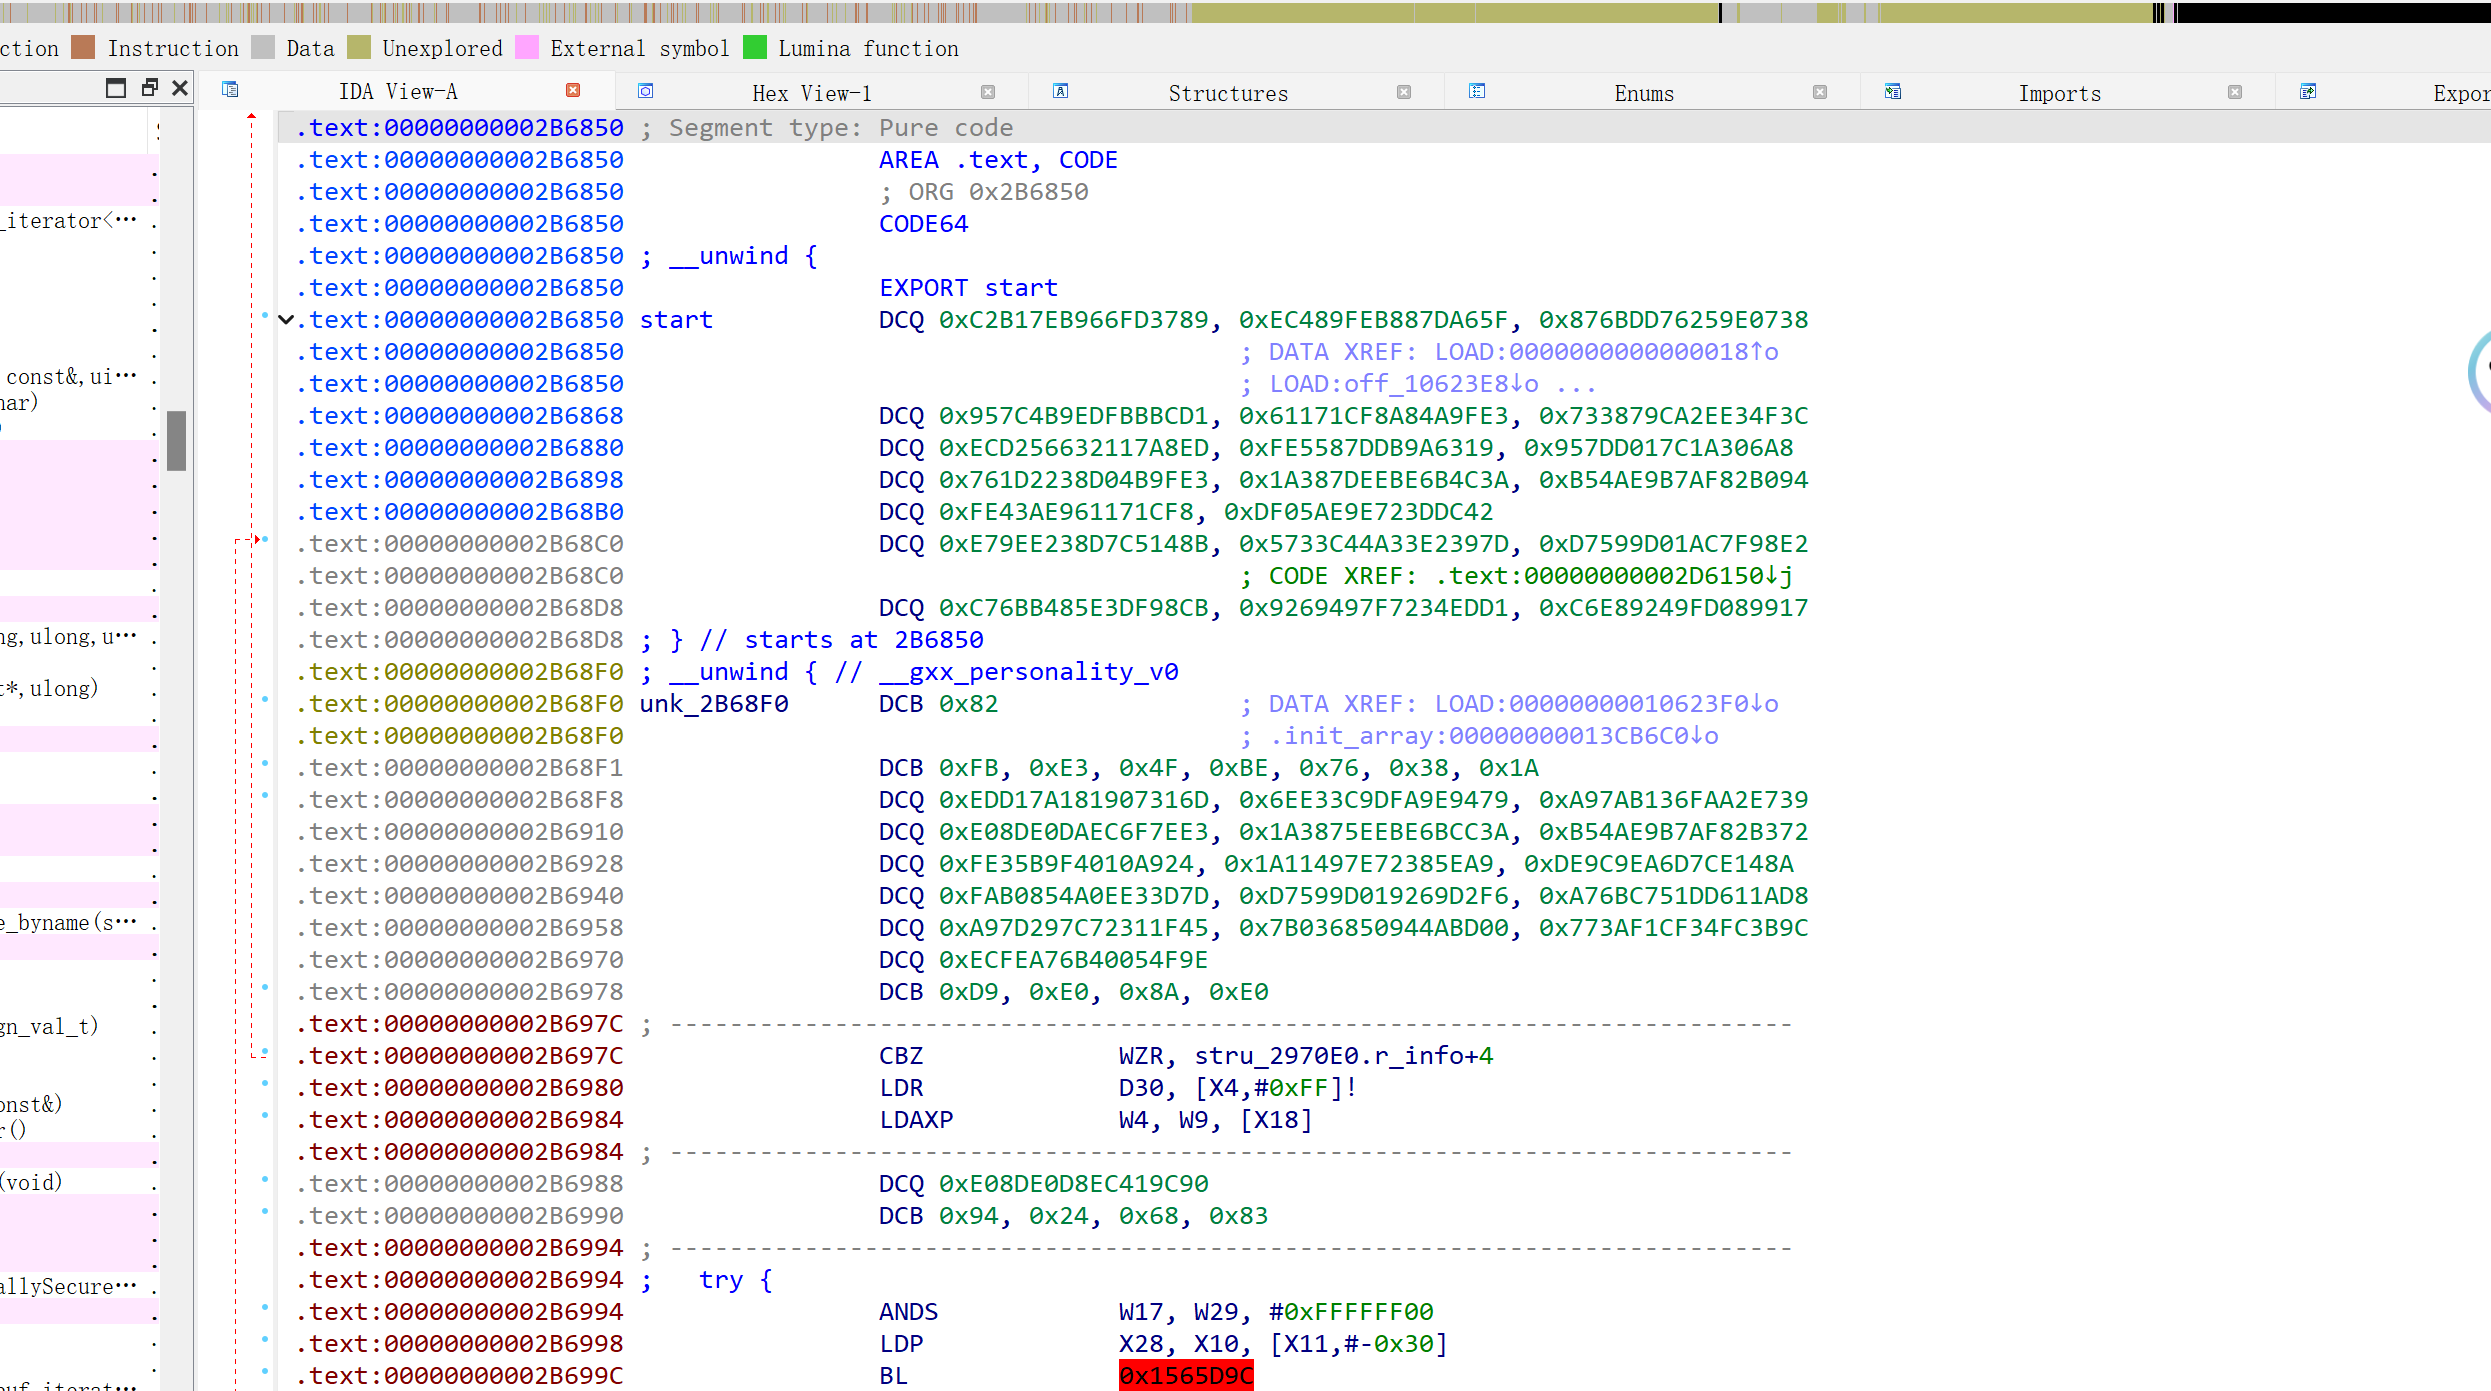Screen dimensions: 2491x1391
Task: Collapse the start function data fold
Action: click(286, 320)
